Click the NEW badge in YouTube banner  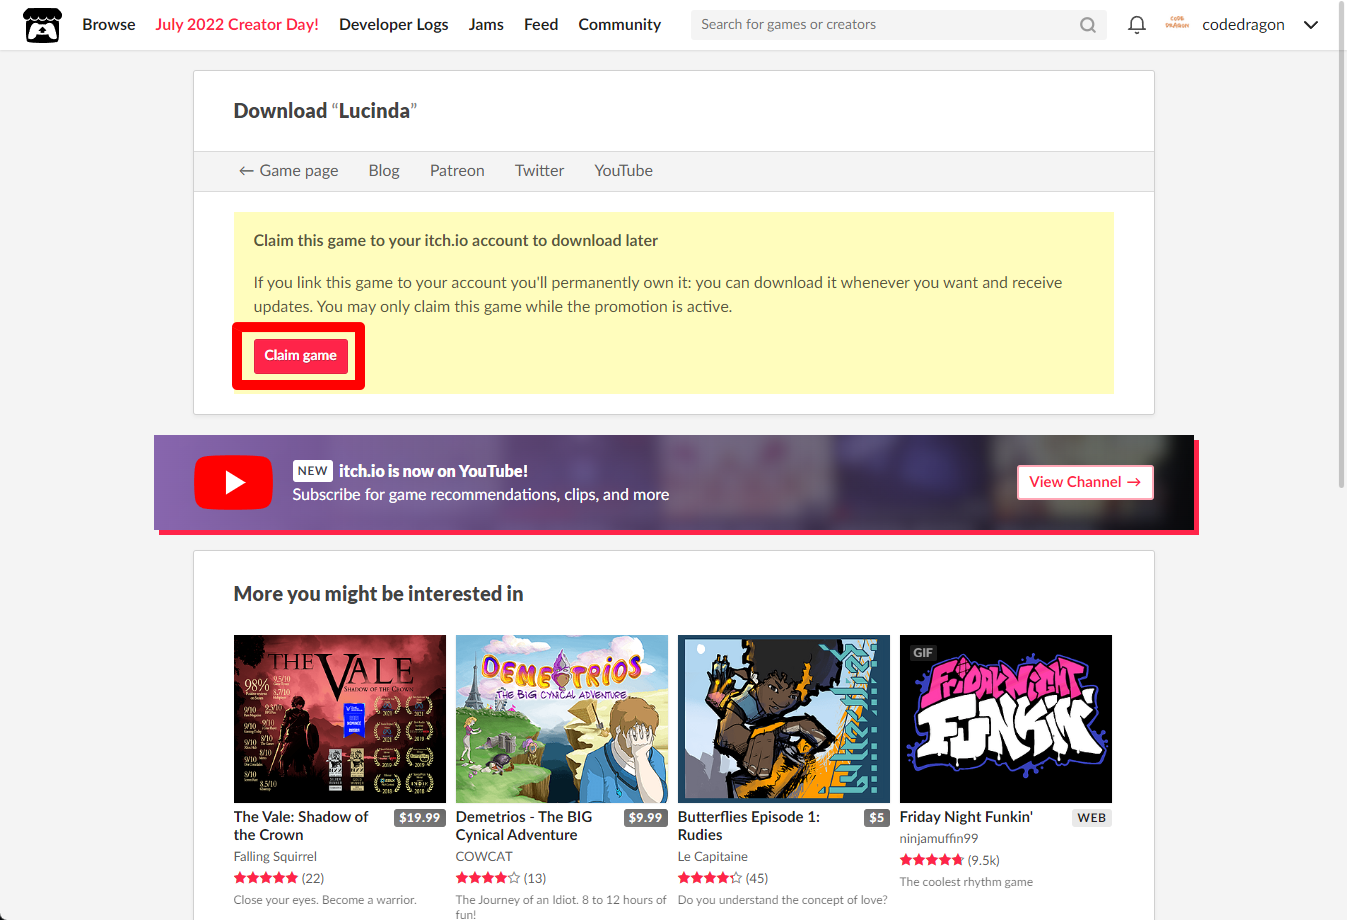point(312,471)
